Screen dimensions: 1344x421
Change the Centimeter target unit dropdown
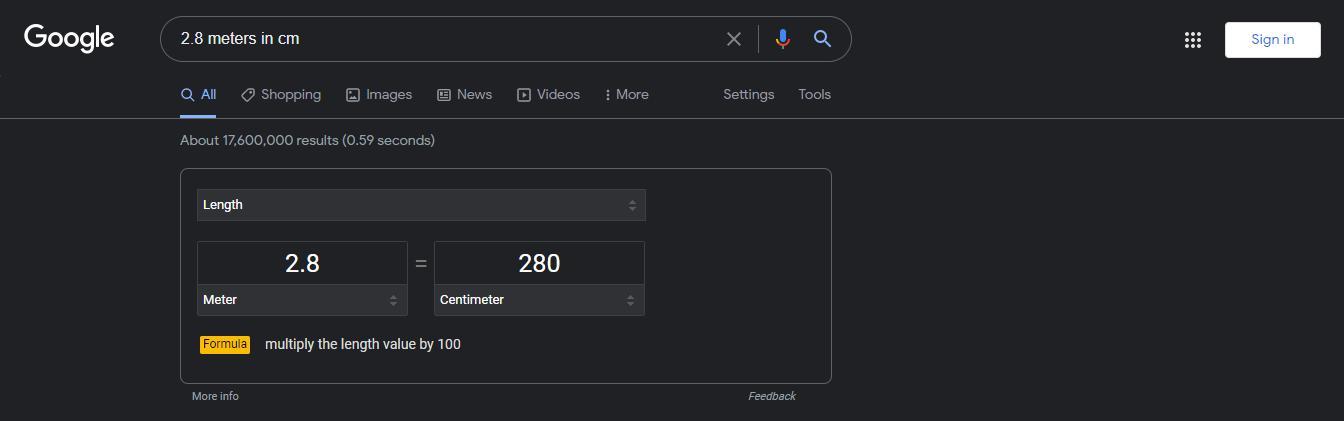click(x=539, y=300)
